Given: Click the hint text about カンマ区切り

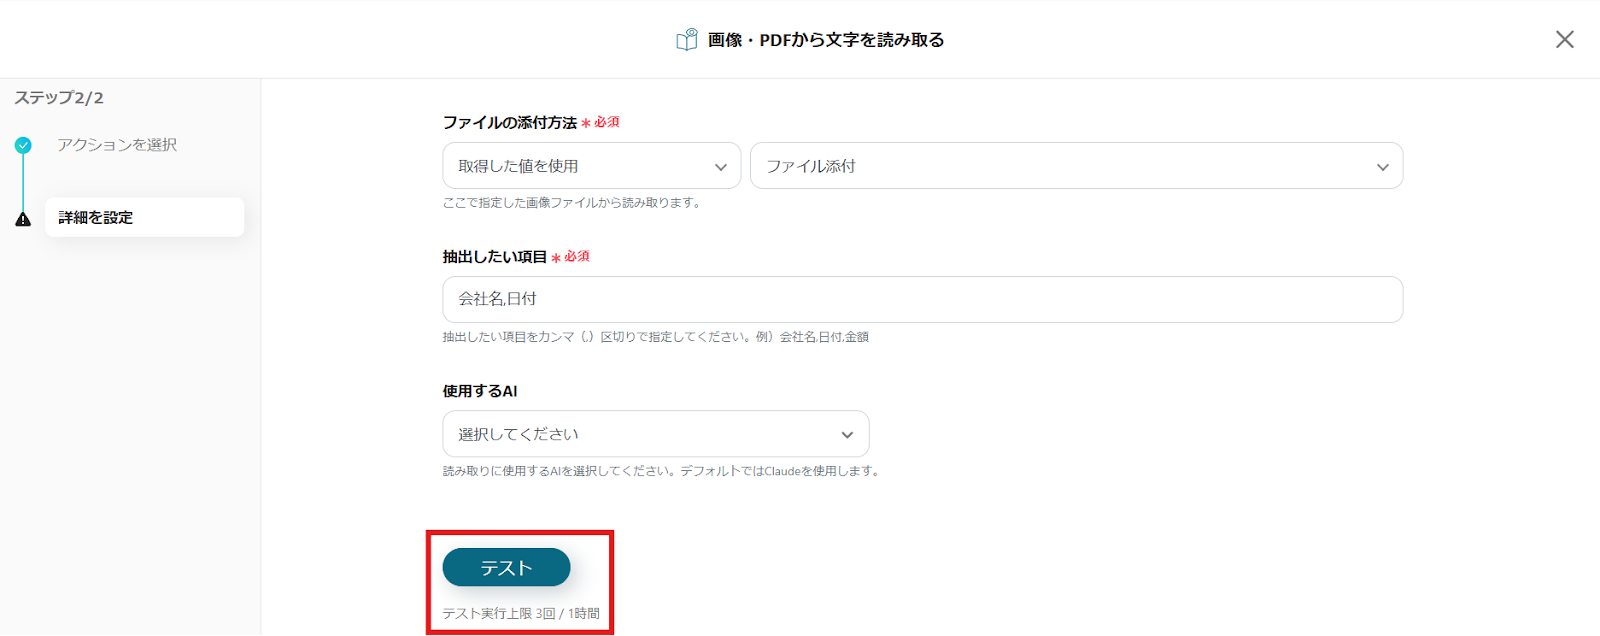Looking at the screenshot, I should pyautogui.click(x=656, y=337).
